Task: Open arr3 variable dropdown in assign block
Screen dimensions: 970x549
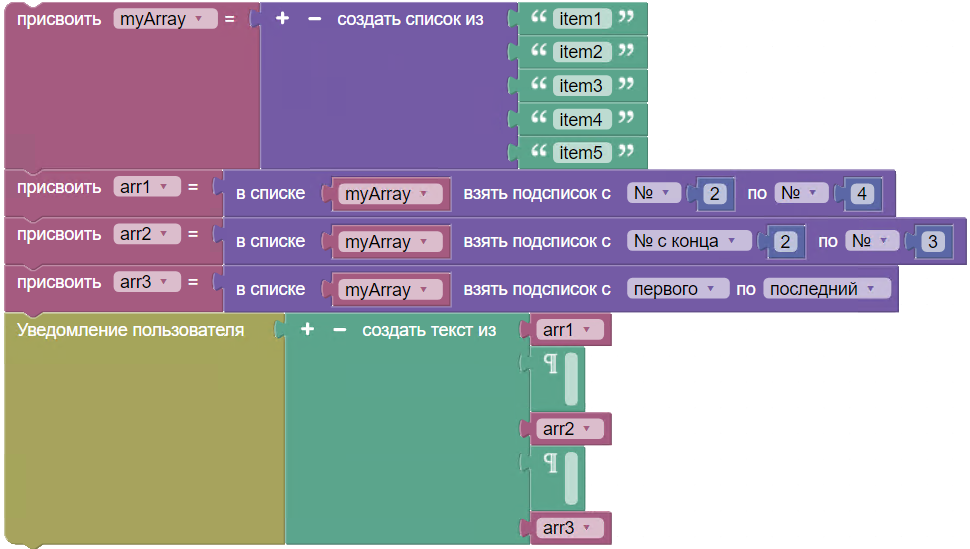Action: click(x=147, y=282)
